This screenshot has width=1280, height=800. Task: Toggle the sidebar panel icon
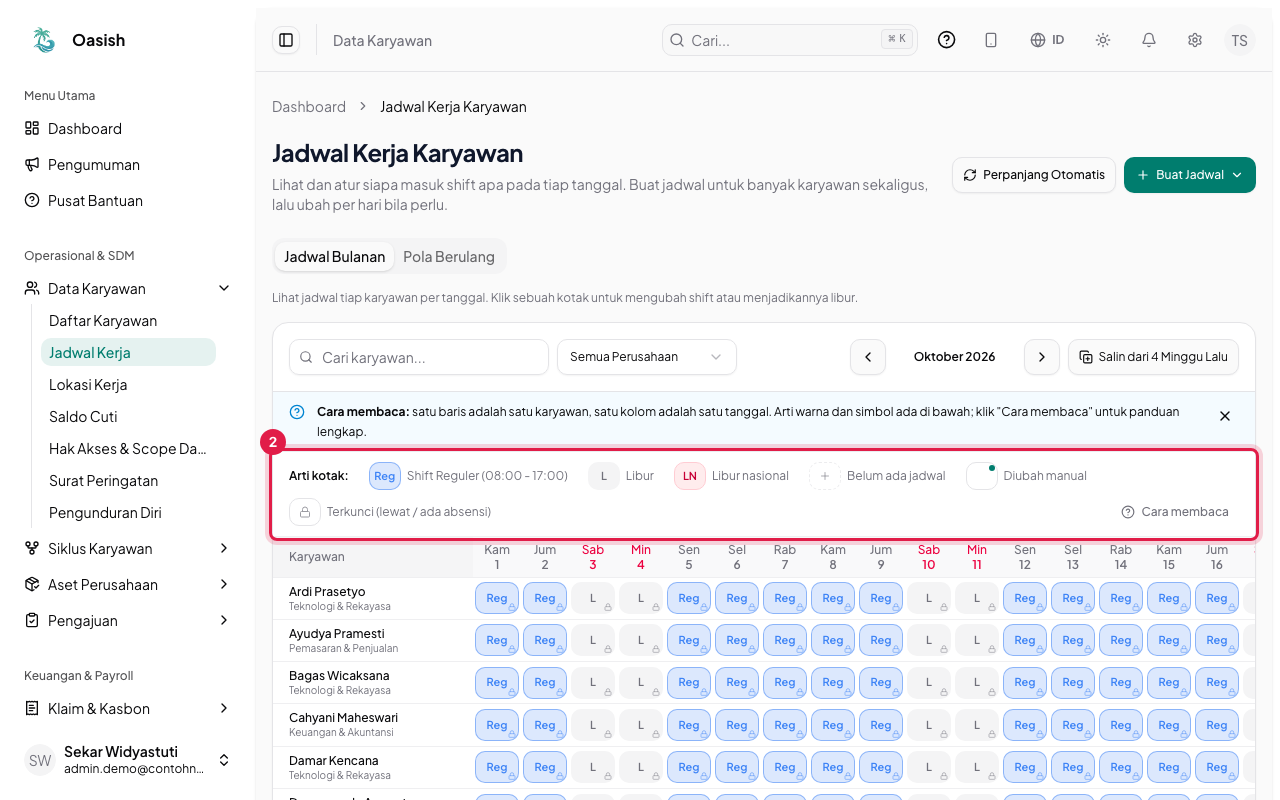(x=286, y=40)
